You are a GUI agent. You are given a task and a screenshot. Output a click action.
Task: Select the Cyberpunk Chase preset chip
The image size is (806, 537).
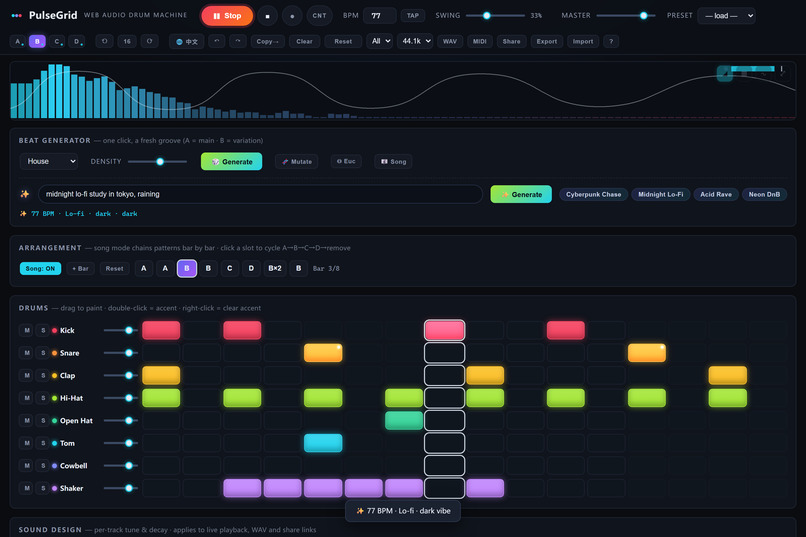(x=593, y=194)
